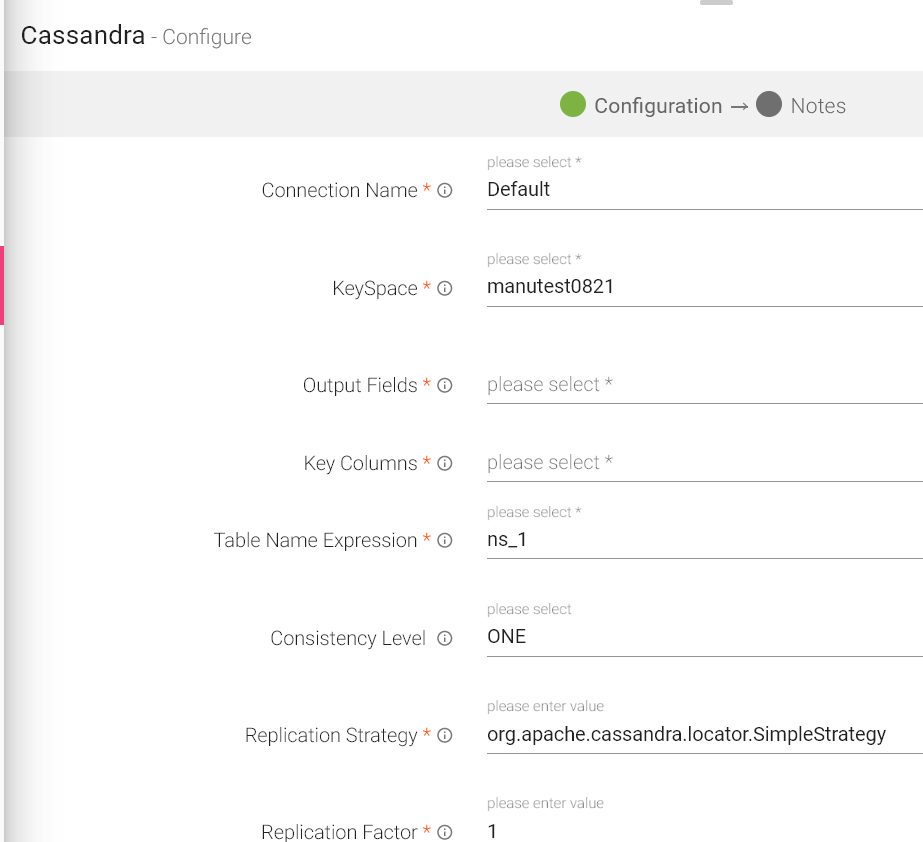Click the gray handle at the top
Screen dimensions: 923x842
(716, 2)
